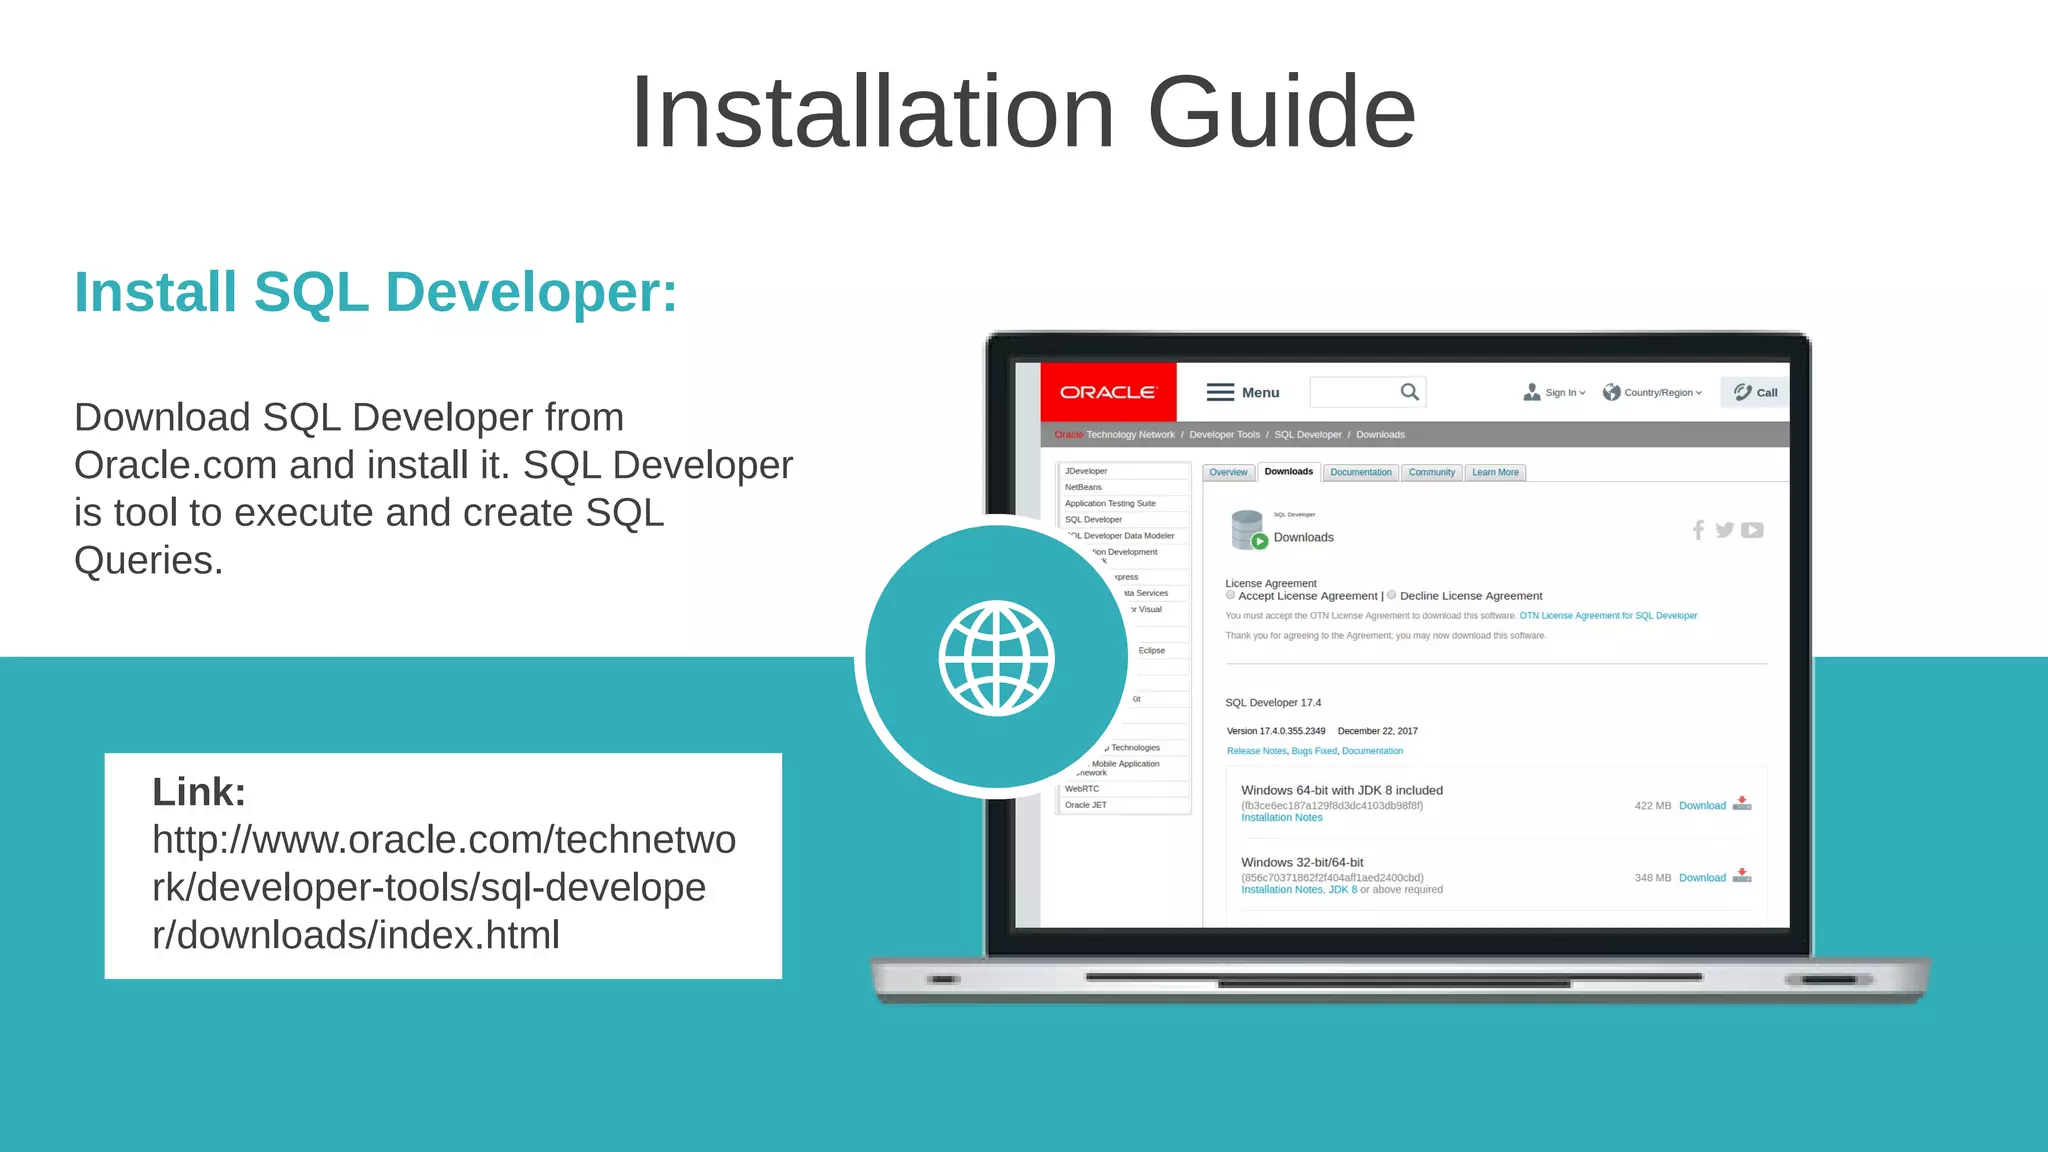The image size is (2048, 1152).
Task: Click the search magnifier icon
Action: click(1409, 392)
